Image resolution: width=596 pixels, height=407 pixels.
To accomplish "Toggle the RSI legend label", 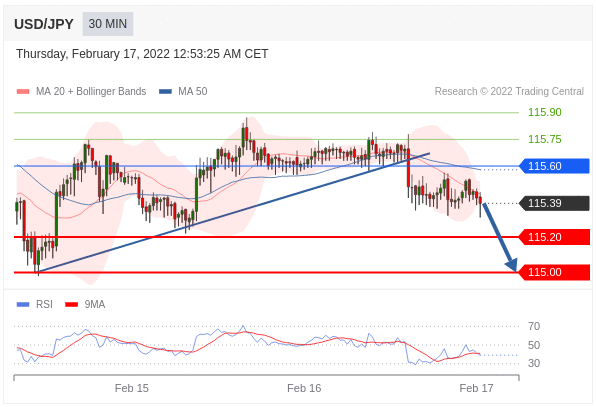I will point(44,304).
